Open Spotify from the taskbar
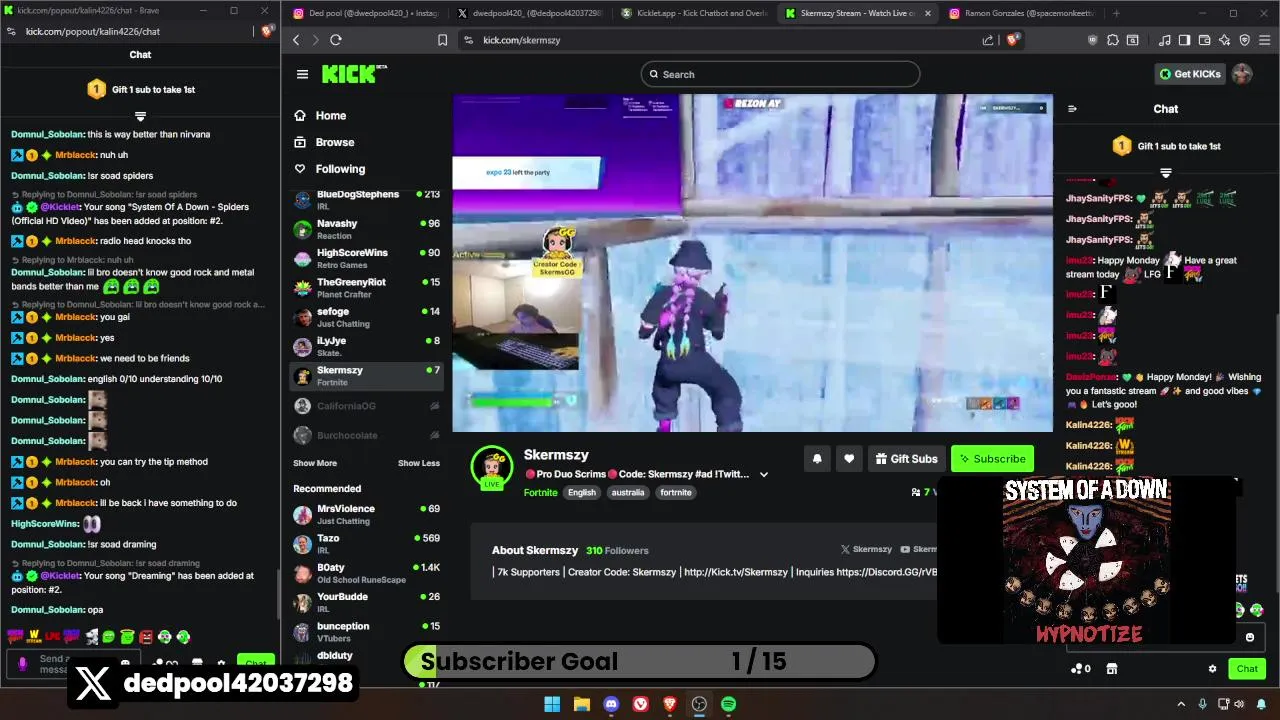 tap(729, 704)
